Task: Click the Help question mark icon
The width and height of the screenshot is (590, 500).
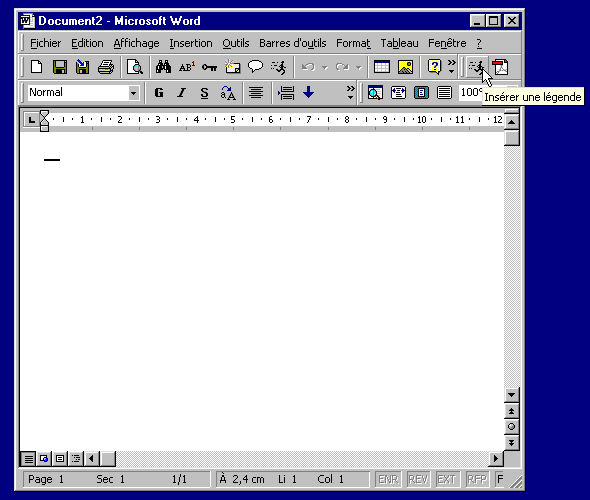Action: point(434,67)
